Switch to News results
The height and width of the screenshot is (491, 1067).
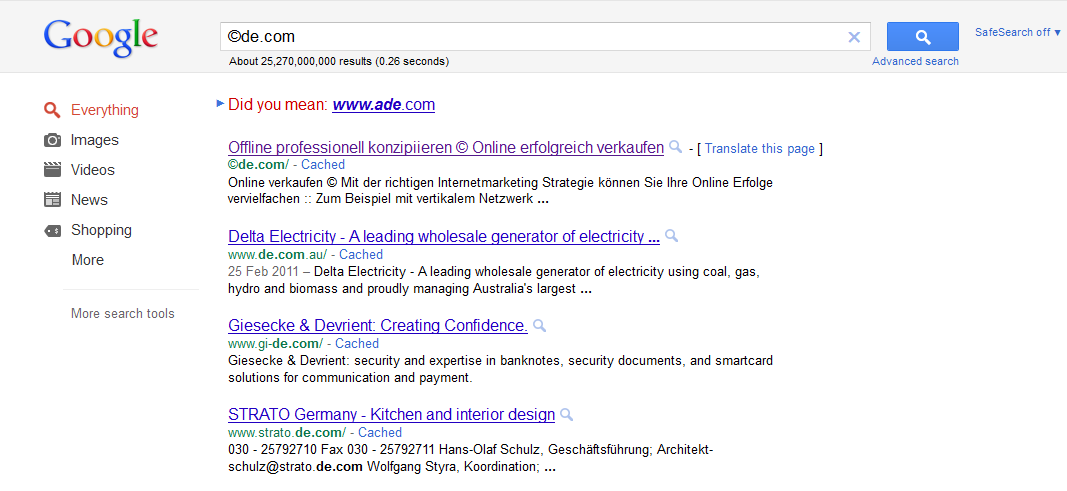tap(89, 200)
